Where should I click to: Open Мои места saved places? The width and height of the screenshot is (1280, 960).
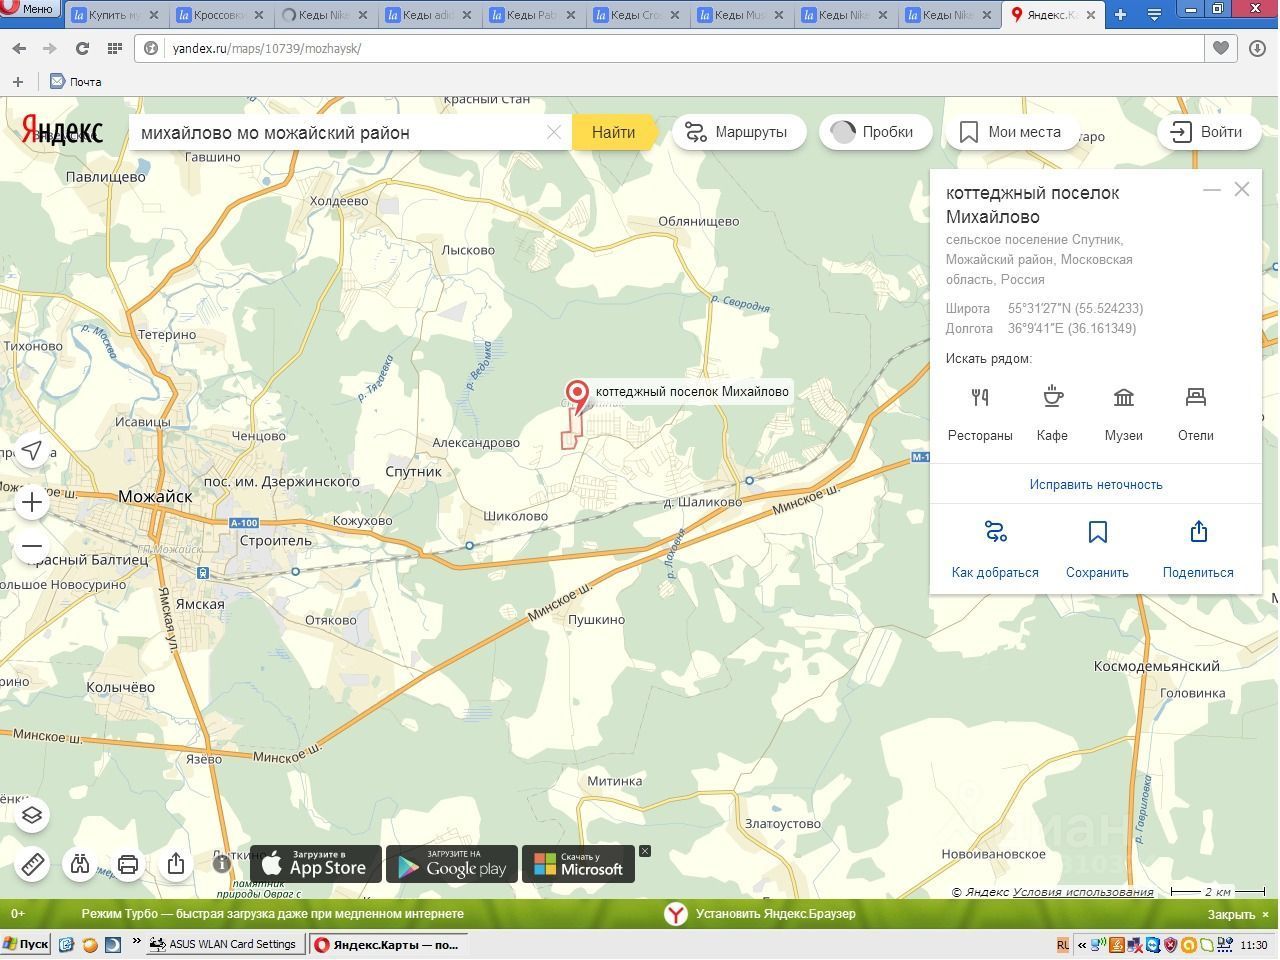coord(1010,132)
